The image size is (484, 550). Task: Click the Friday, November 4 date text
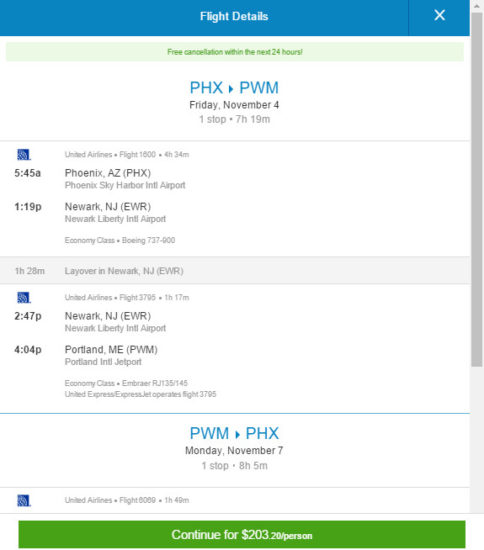(234, 105)
